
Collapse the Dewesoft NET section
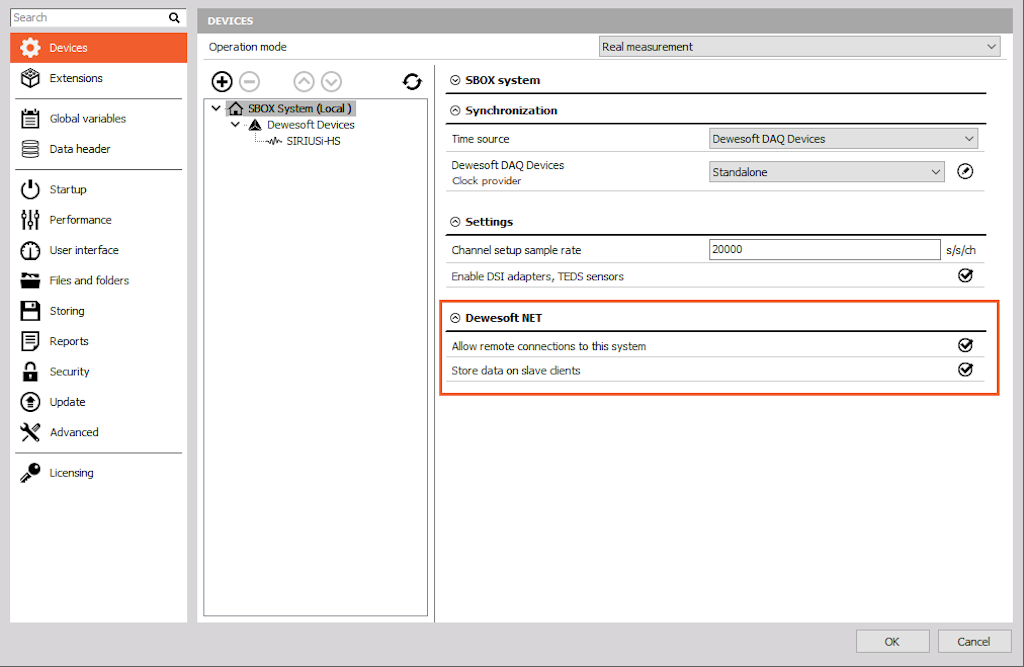click(x=455, y=318)
